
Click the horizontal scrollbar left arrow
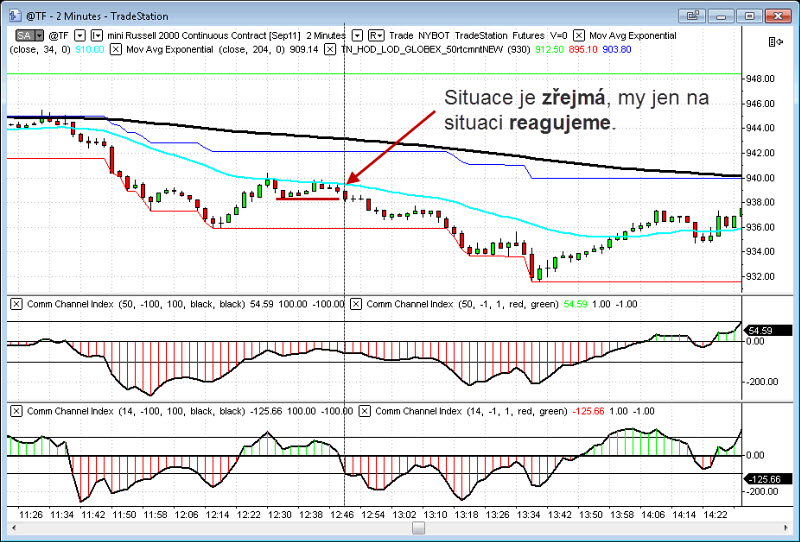tap(13, 528)
